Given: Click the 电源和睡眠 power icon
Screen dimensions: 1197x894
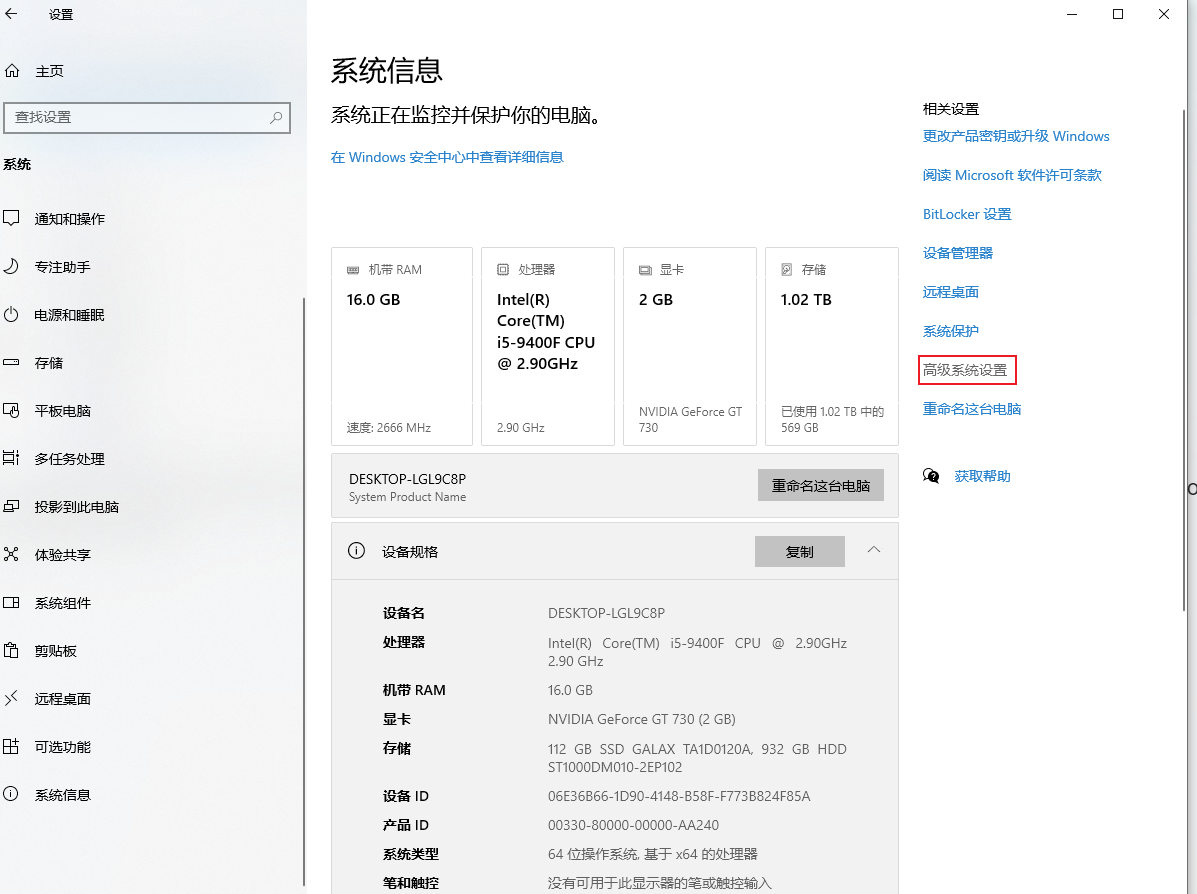Looking at the screenshot, I should pos(12,314).
